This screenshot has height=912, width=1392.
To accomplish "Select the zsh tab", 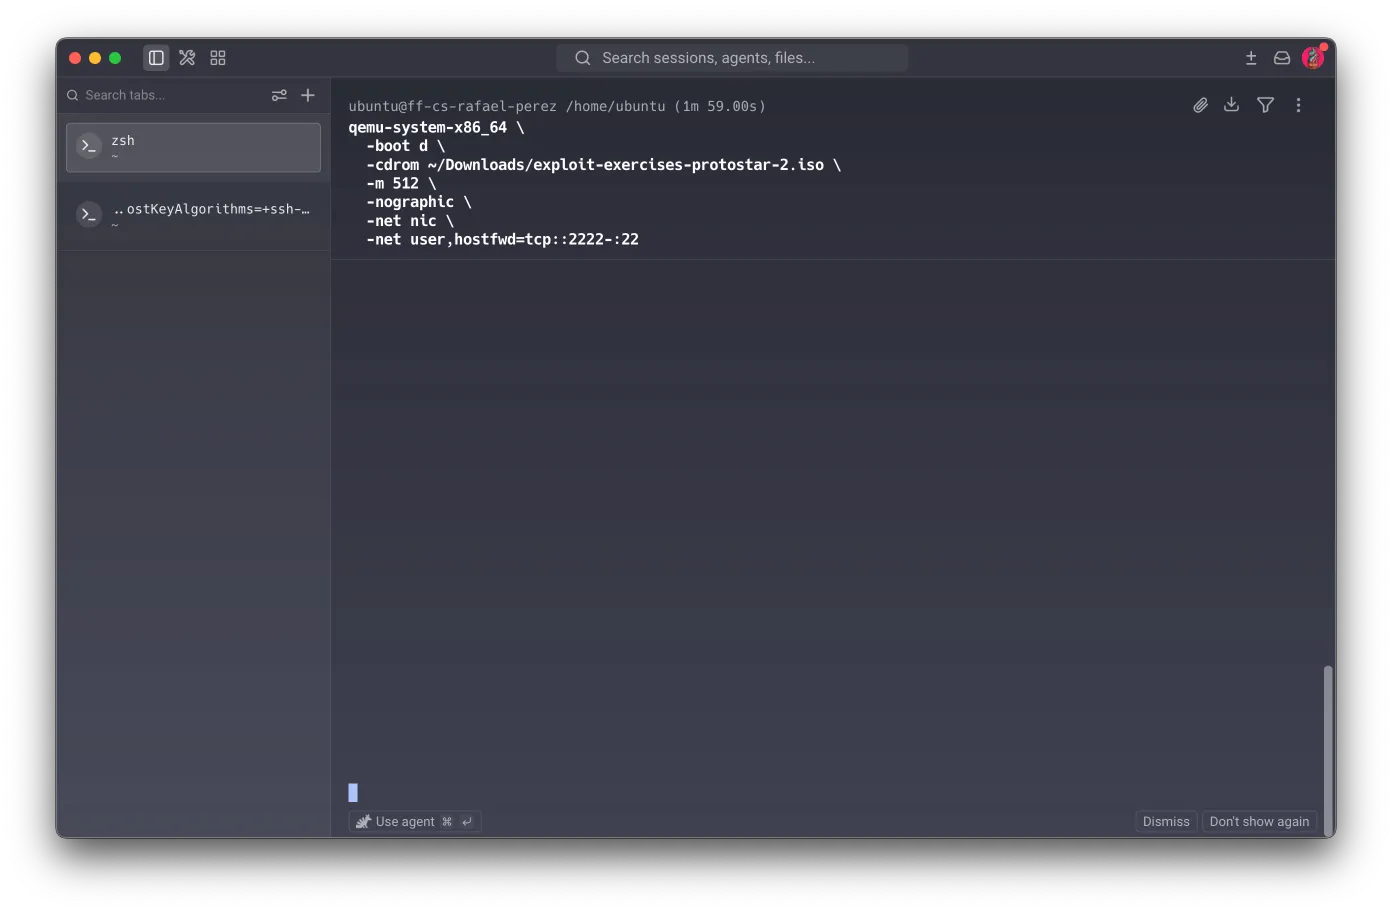I will pos(193,147).
